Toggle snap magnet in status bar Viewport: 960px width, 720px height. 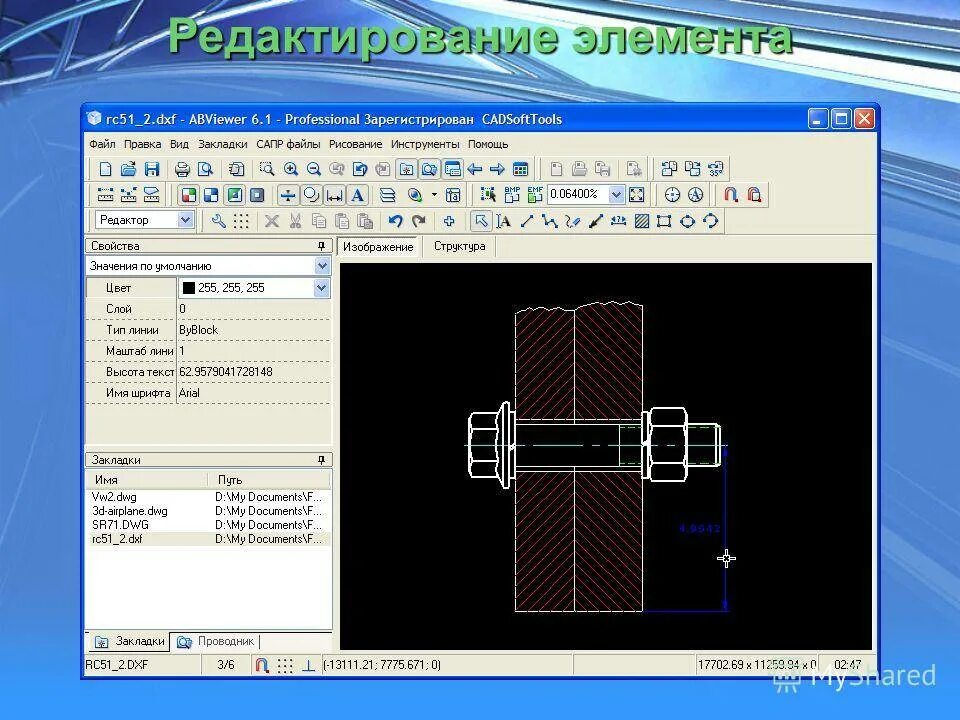click(262, 665)
